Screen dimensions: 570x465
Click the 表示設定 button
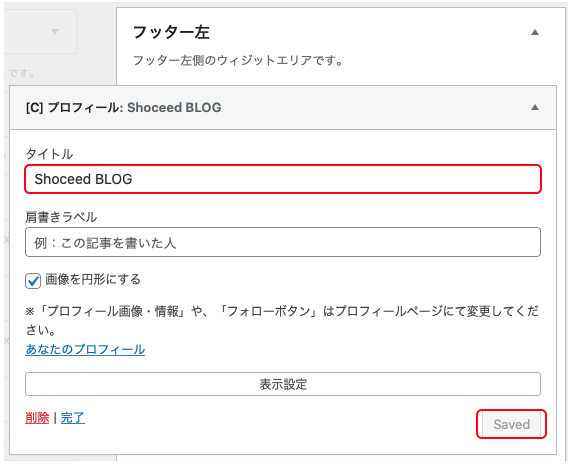(283, 384)
